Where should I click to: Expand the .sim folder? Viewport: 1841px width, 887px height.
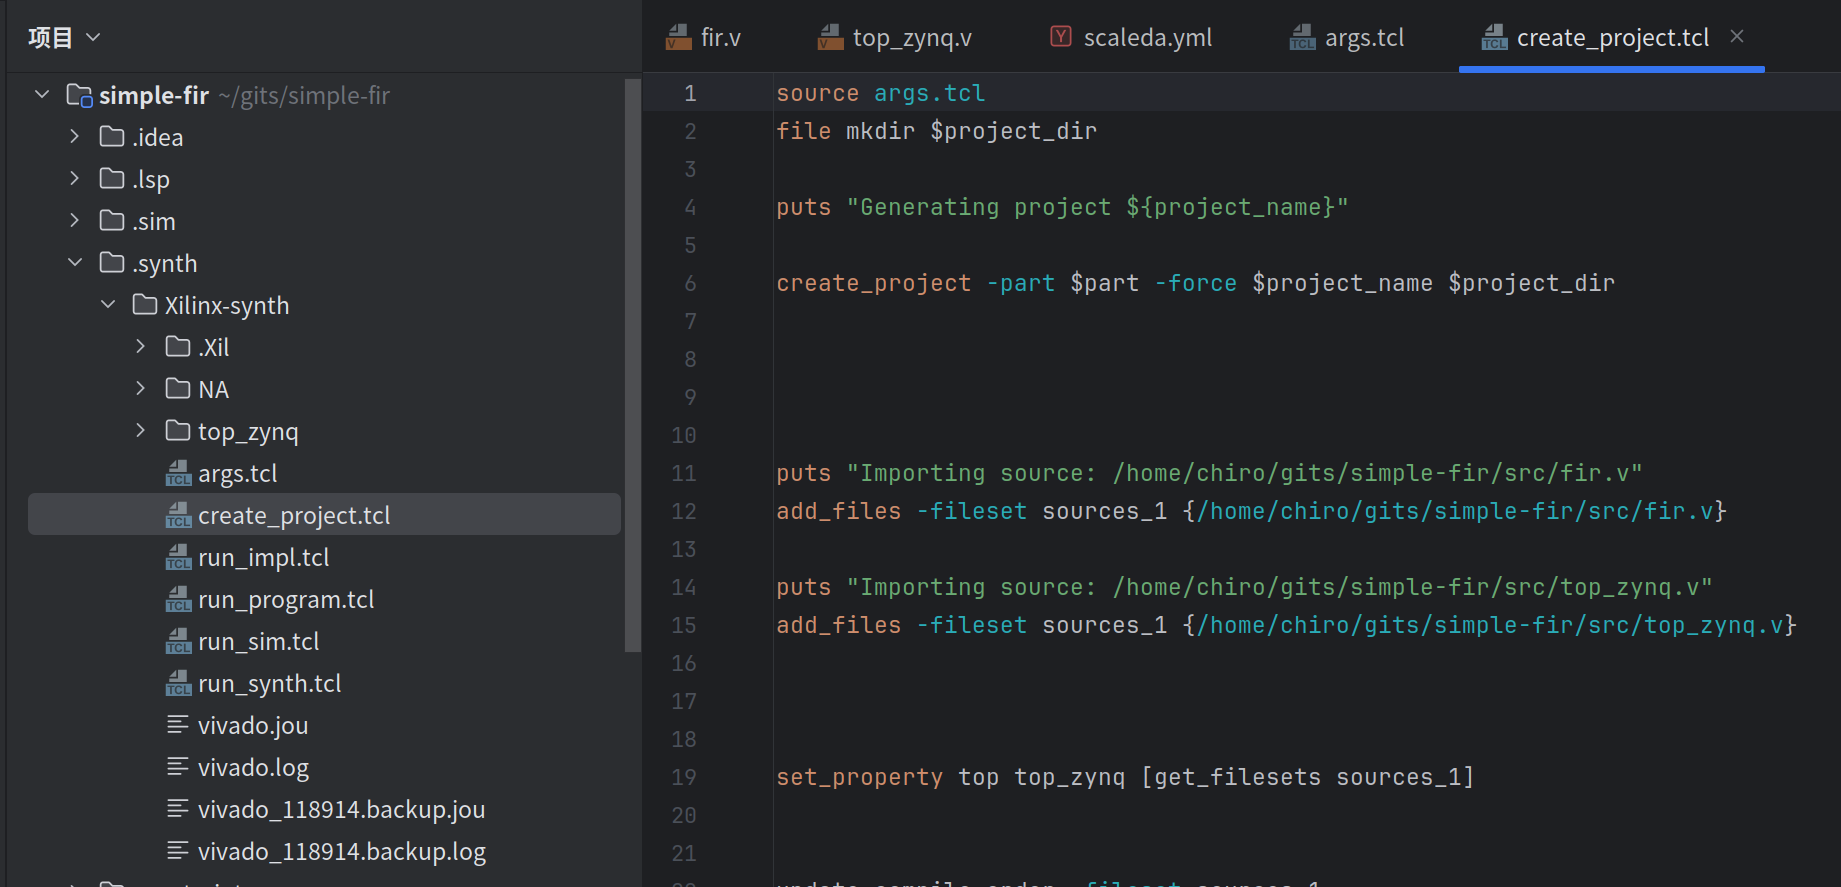75,221
